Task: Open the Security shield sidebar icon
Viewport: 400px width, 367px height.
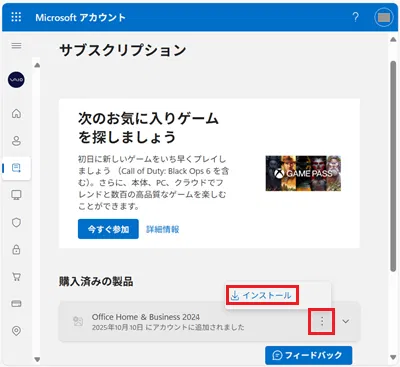Action: point(16,222)
